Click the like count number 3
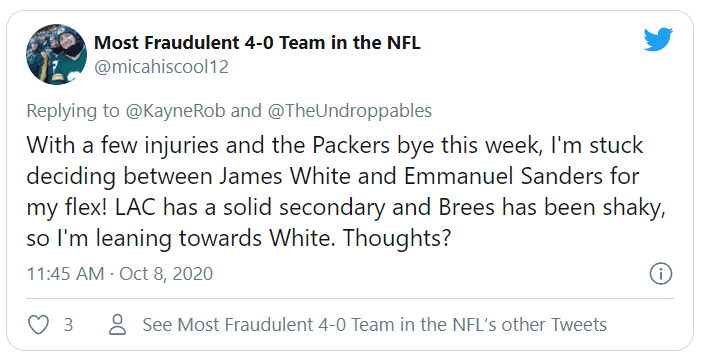Image resolution: width=704 pixels, height=360 pixels. (x=68, y=325)
